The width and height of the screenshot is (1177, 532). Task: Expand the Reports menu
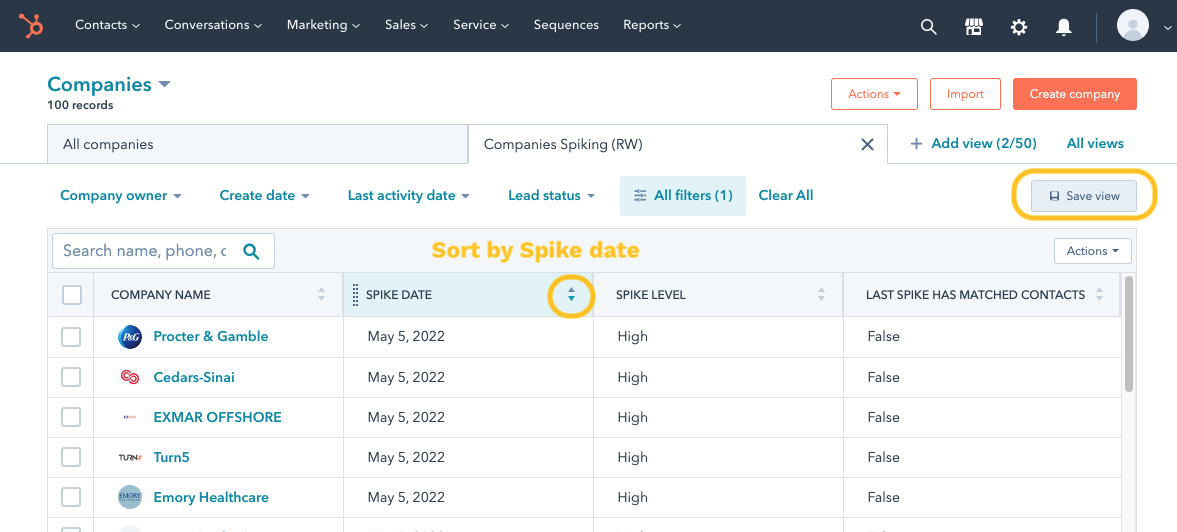[x=652, y=25]
